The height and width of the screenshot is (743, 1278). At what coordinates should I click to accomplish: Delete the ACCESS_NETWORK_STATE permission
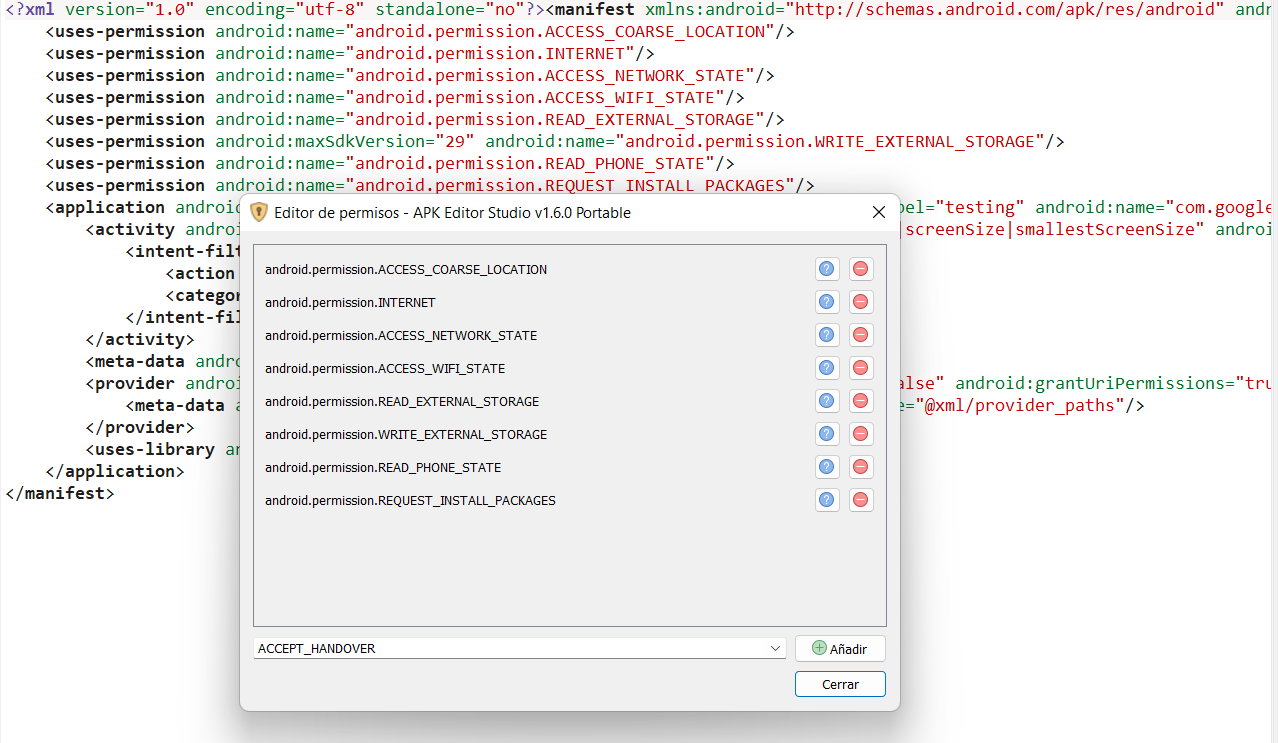pyautogui.click(x=860, y=335)
